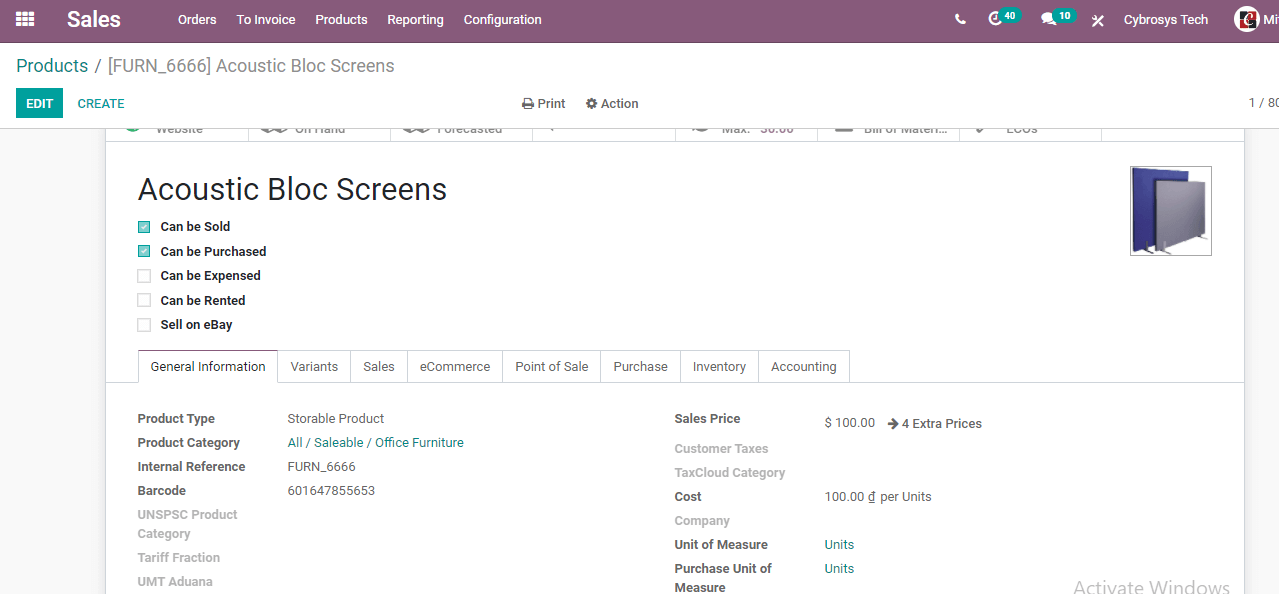
Task: Open the user avatar menu
Action: 1247,19
